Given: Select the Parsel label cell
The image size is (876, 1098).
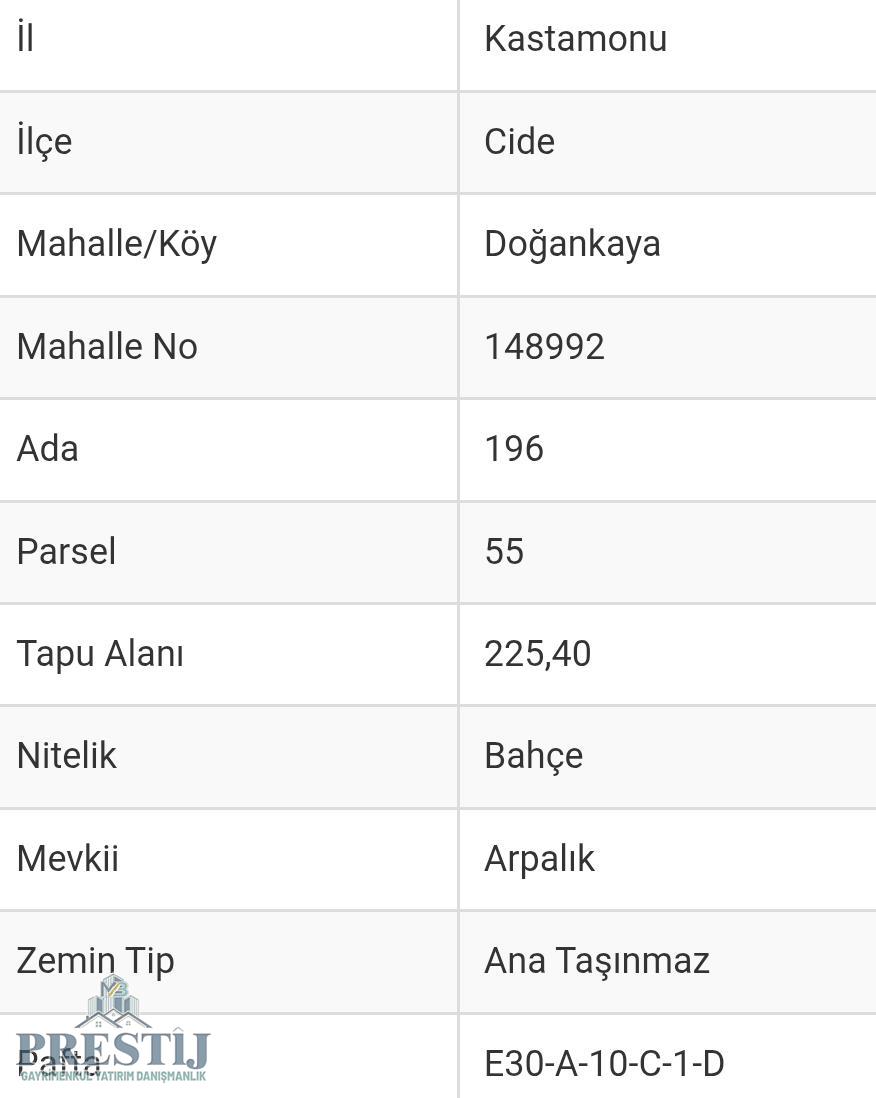Looking at the screenshot, I should point(66,552).
